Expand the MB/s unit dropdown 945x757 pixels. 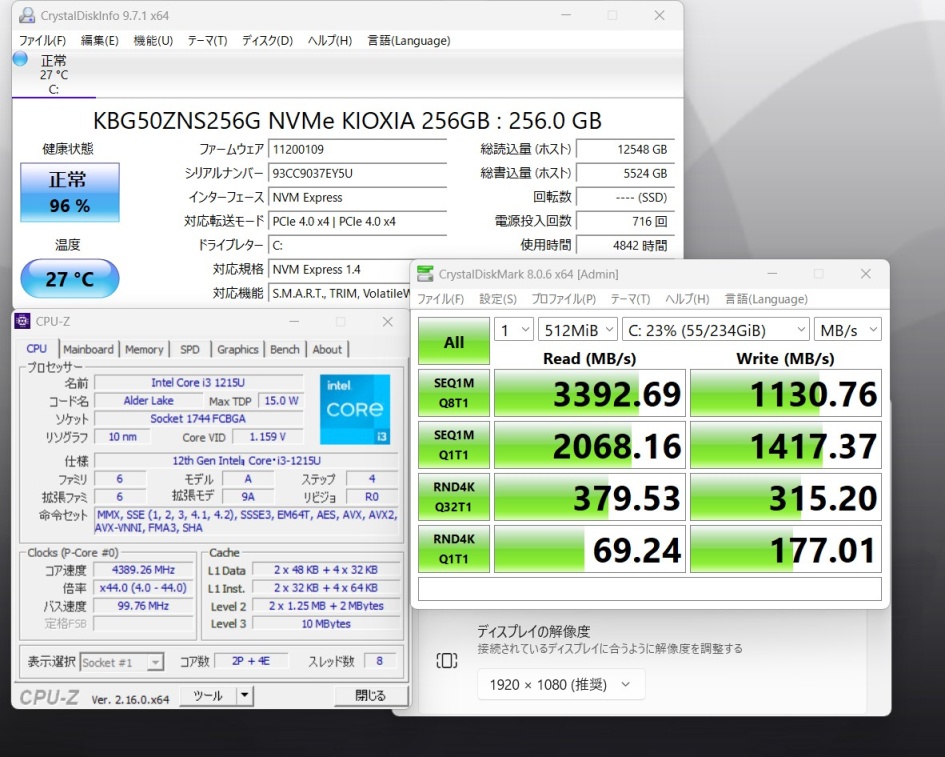pos(847,329)
